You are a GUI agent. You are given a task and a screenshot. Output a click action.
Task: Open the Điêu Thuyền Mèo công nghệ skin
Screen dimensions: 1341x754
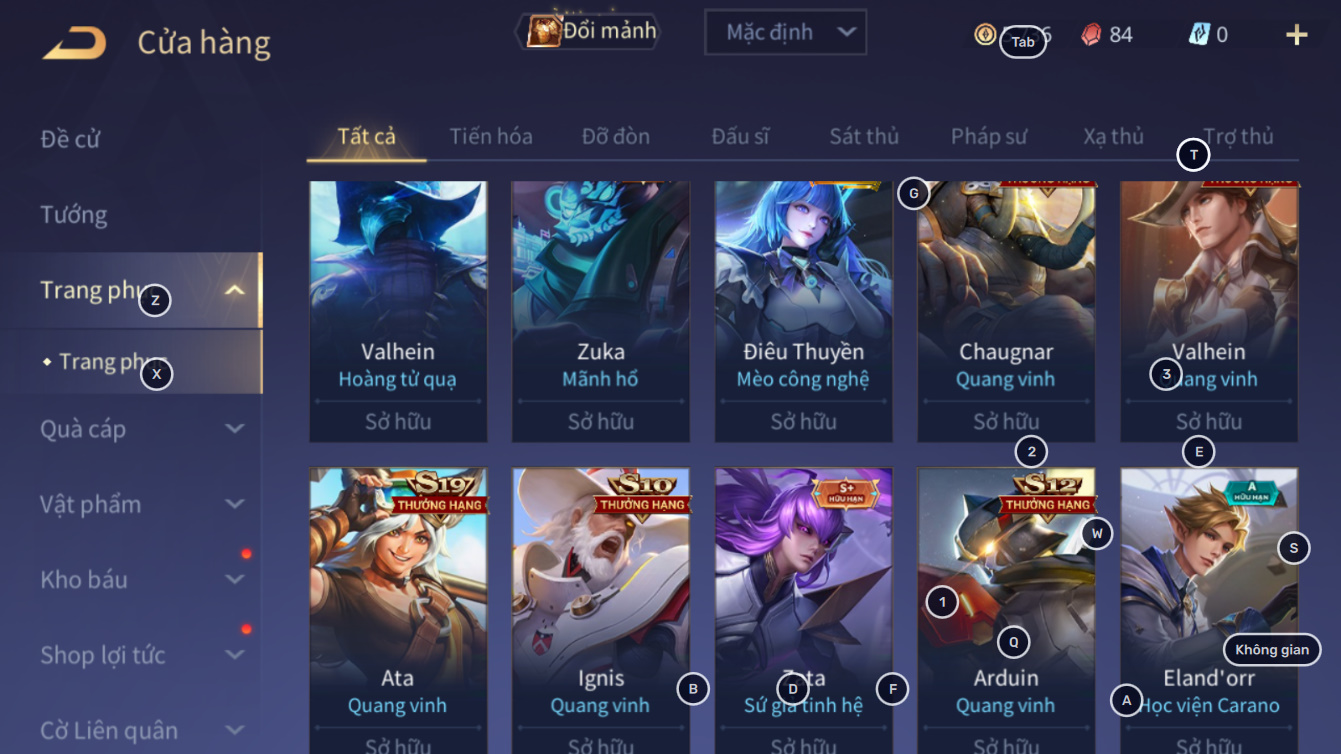click(x=803, y=311)
